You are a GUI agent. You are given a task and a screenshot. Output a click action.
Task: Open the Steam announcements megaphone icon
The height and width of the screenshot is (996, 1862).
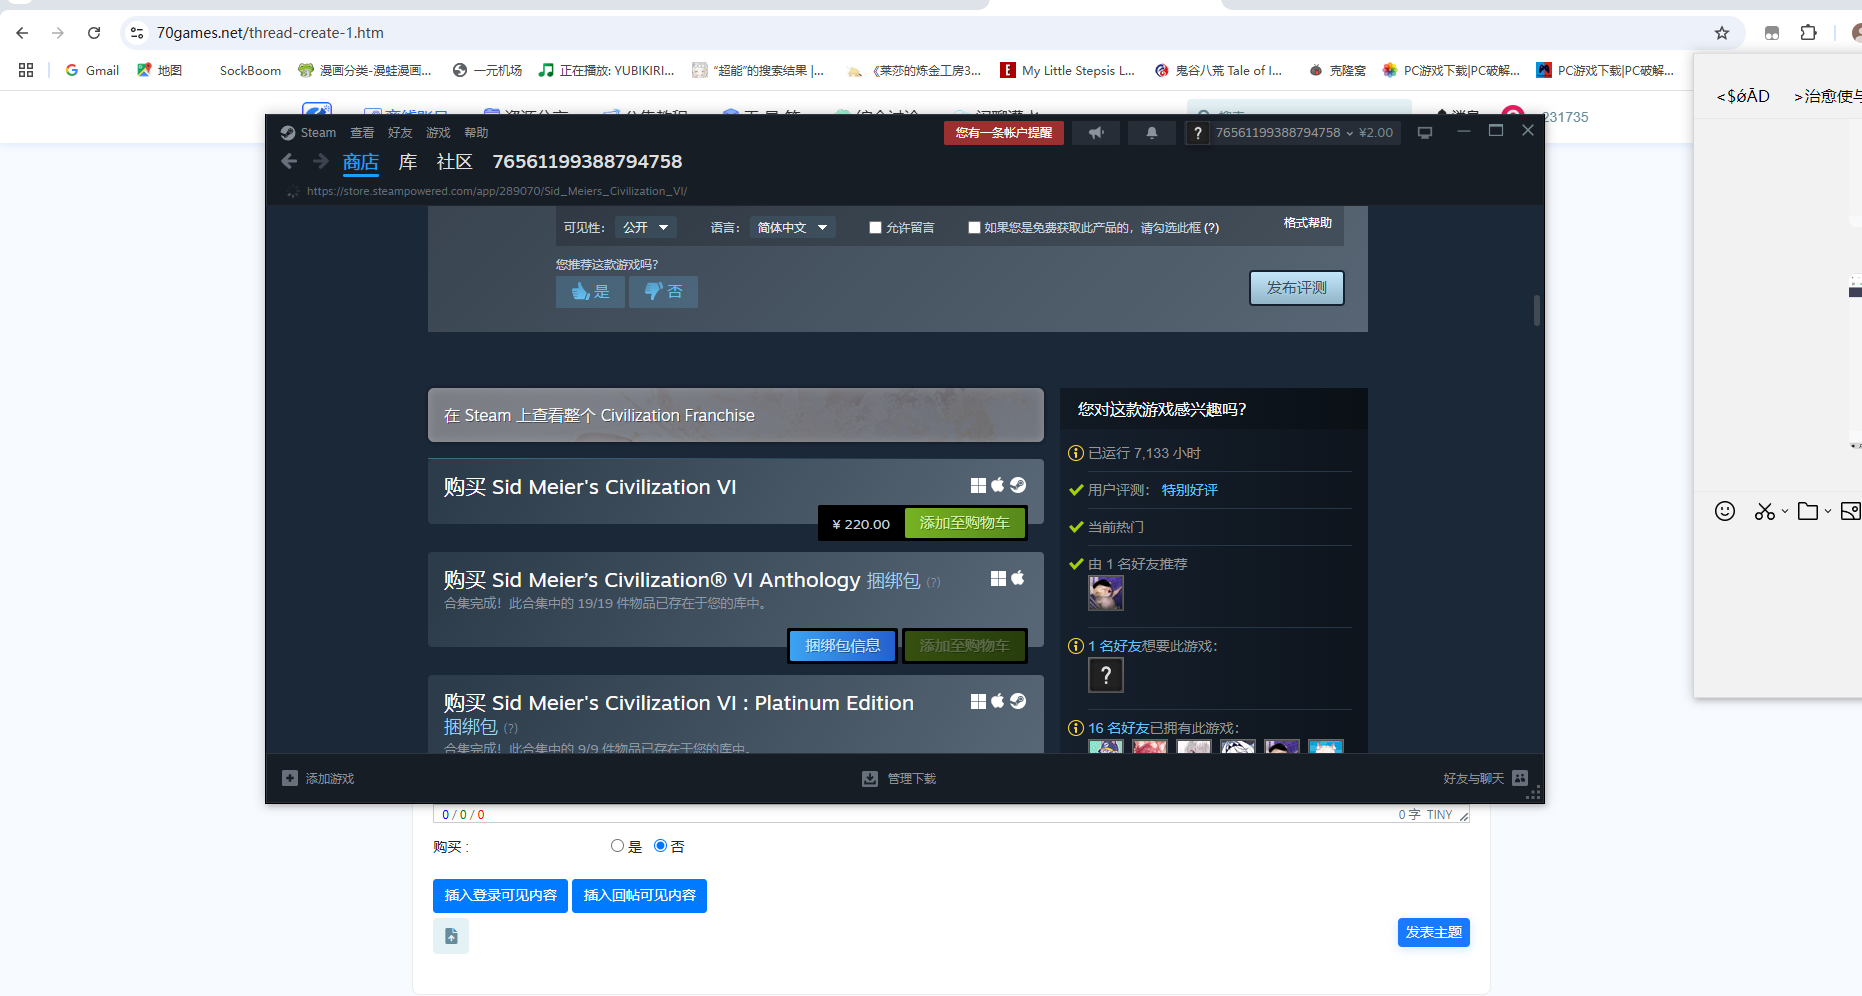pos(1096,133)
